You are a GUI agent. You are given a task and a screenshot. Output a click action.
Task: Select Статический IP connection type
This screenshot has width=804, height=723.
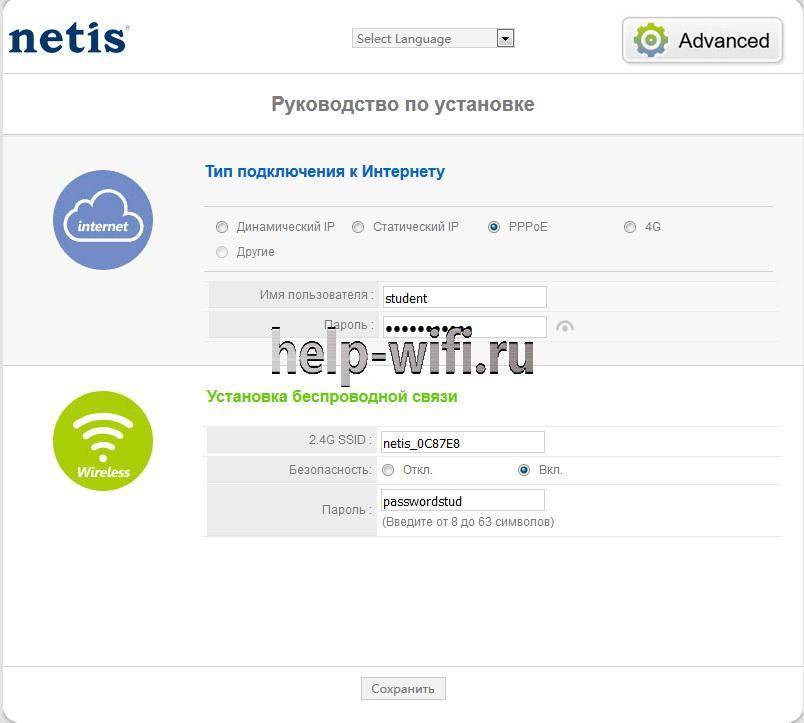tap(358, 227)
